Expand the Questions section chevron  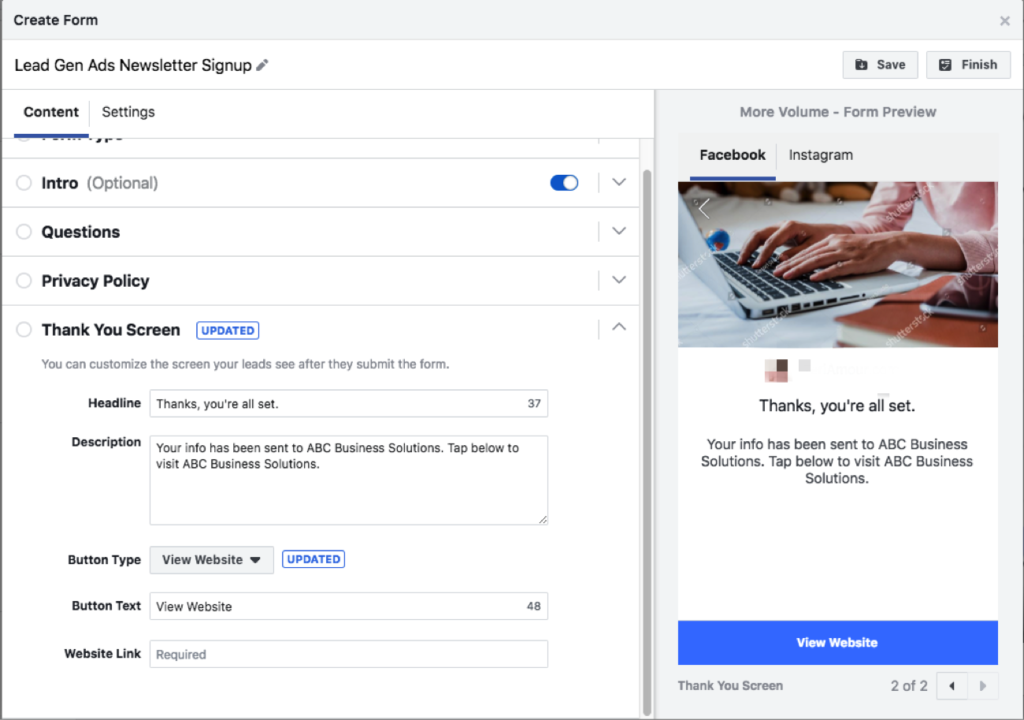(x=619, y=232)
